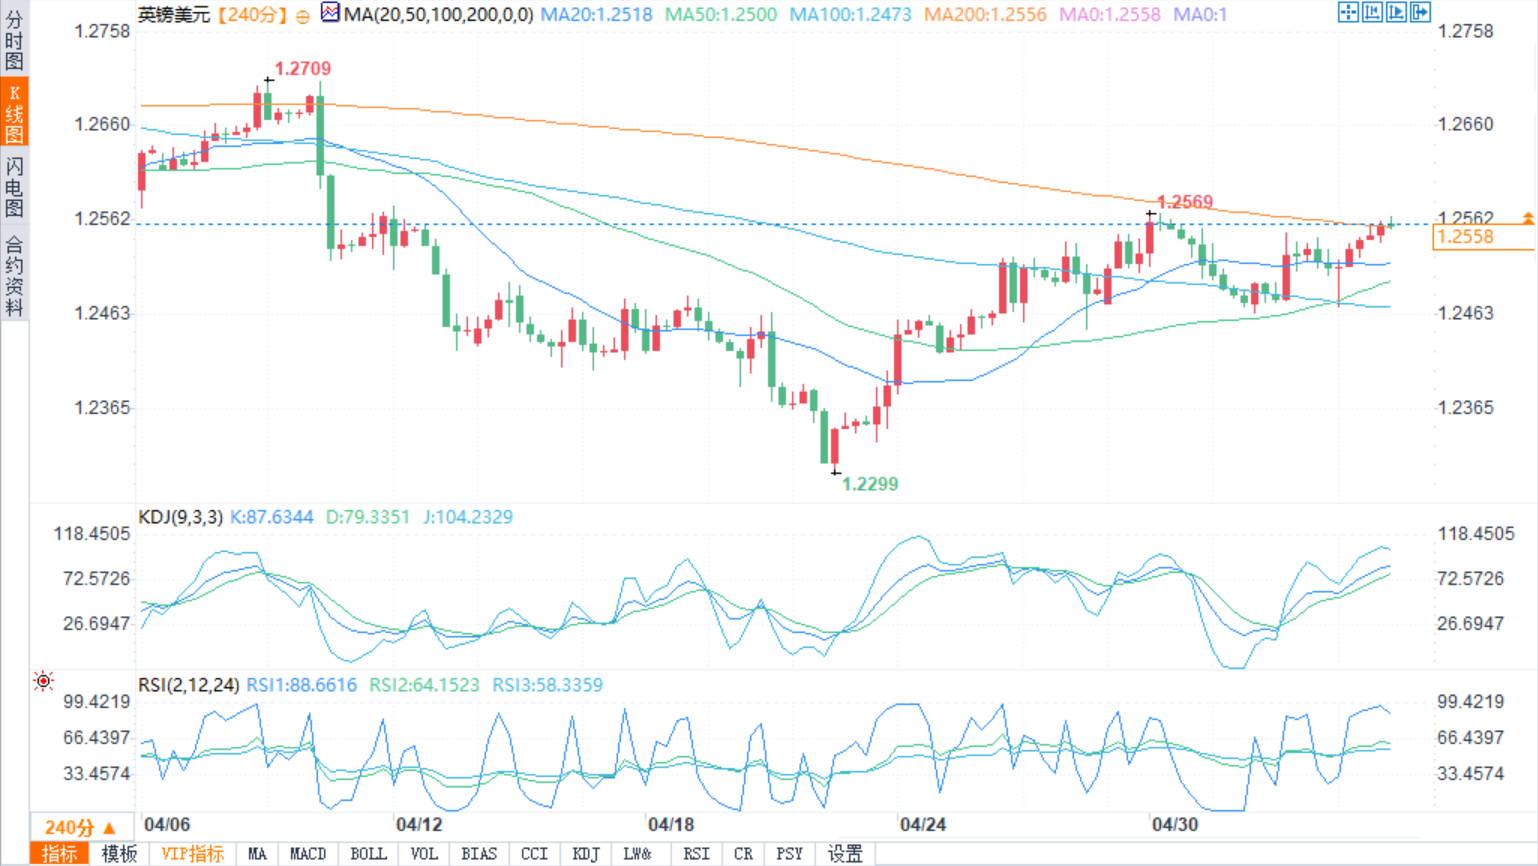The width and height of the screenshot is (1538, 866).
Task: Click the 1.2558 current price label
Action: (1468, 237)
